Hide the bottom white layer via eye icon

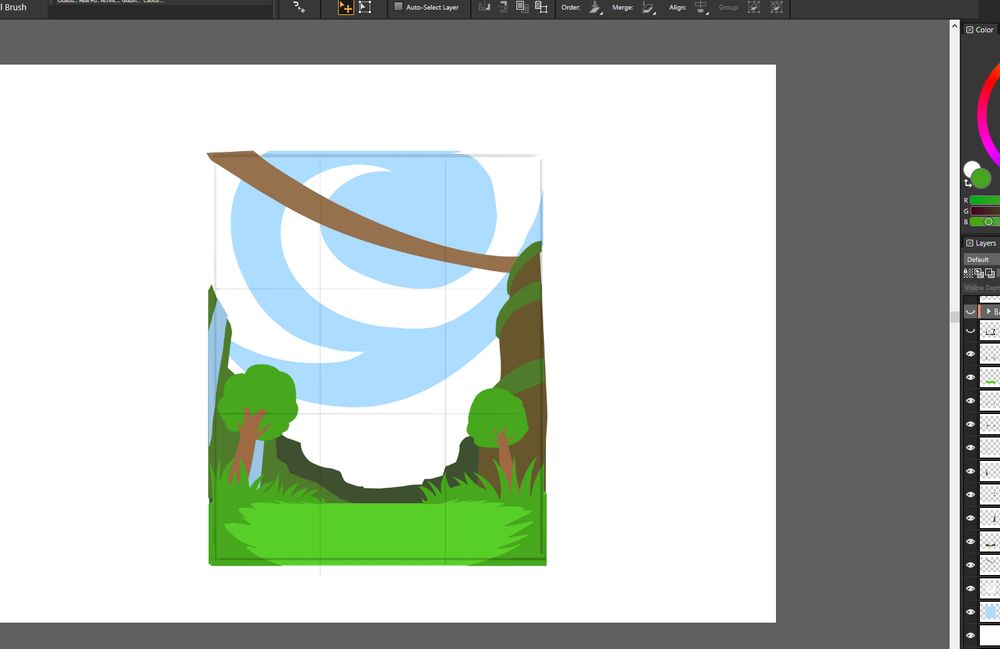(970, 635)
